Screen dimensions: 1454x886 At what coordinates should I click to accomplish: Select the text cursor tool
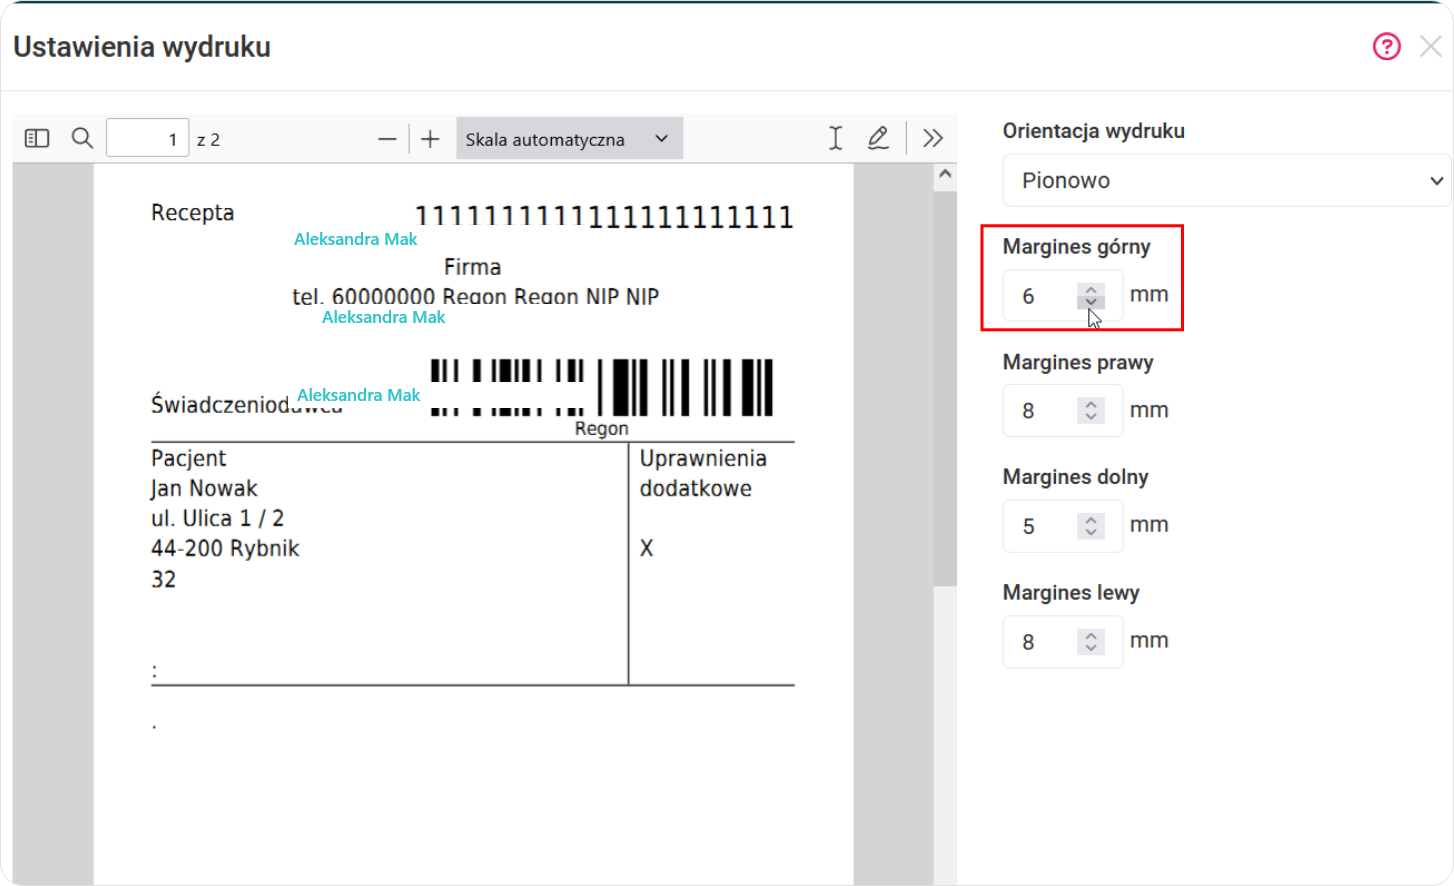click(836, 138)
